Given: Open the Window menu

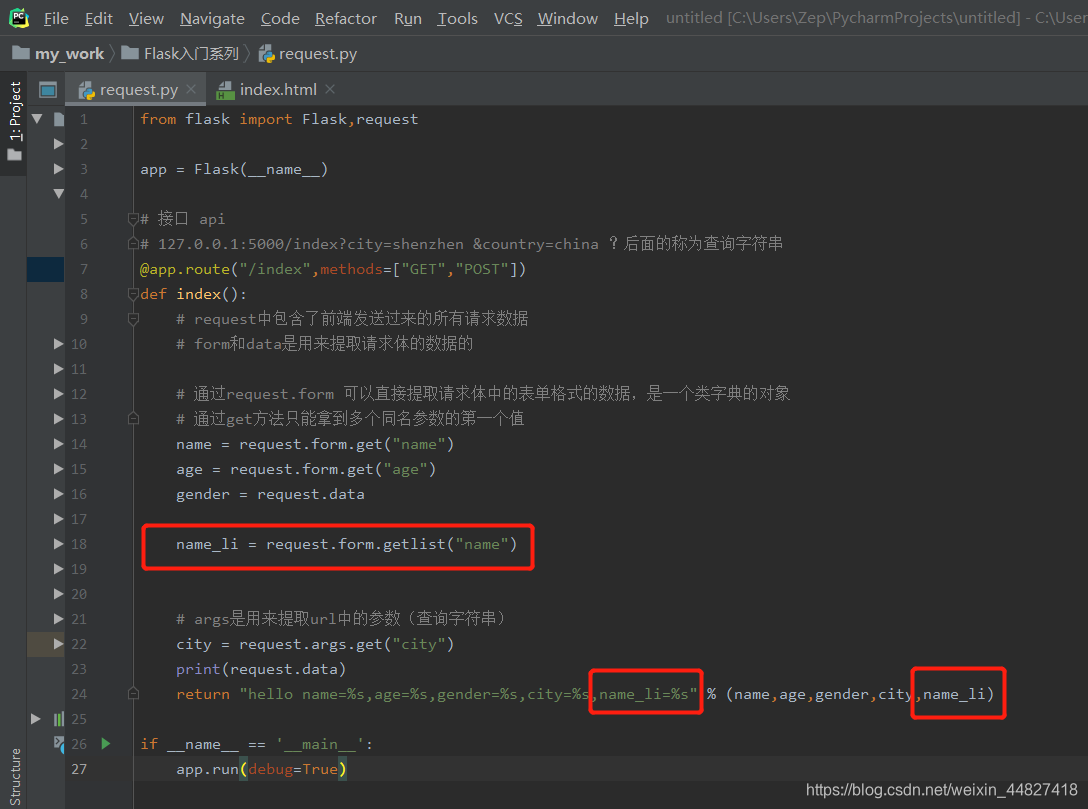Looking at the screenshot, I should 567,19.
